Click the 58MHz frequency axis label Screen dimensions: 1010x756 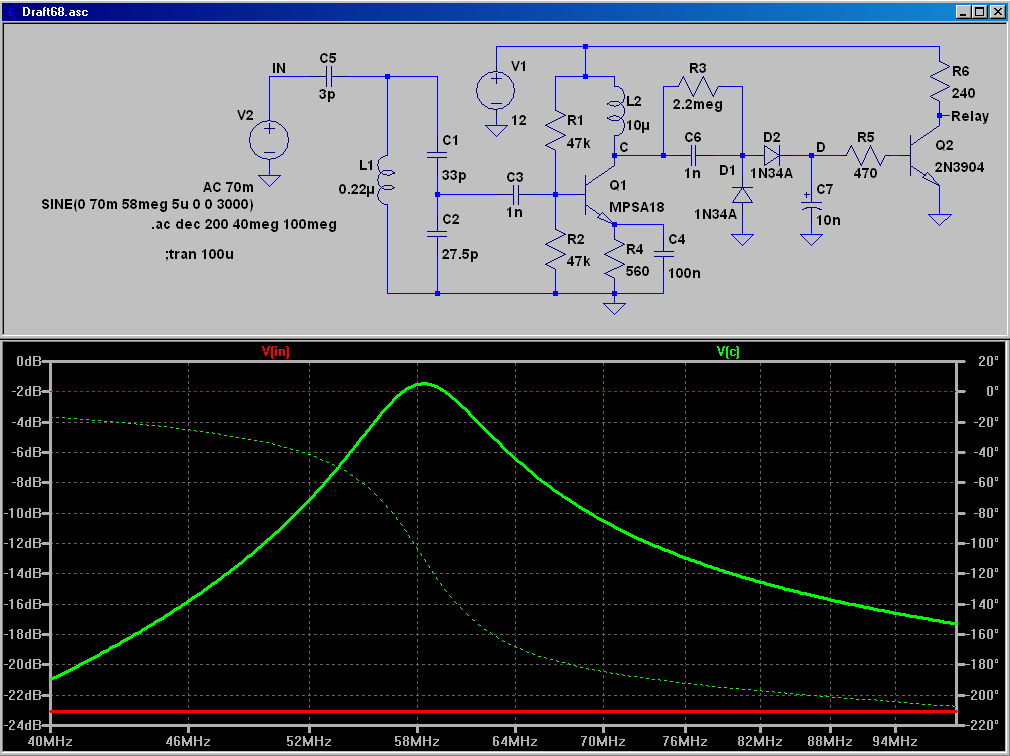pos(417,741)
